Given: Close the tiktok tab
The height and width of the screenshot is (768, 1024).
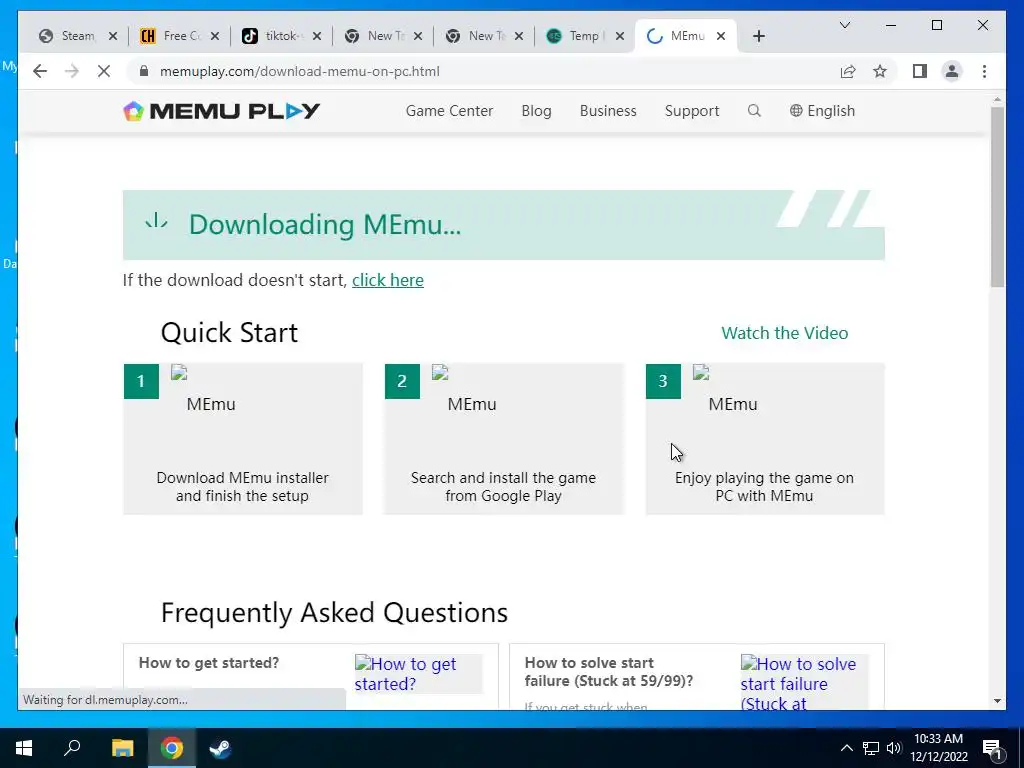Looking at the screenshot, I should point(317,36).
